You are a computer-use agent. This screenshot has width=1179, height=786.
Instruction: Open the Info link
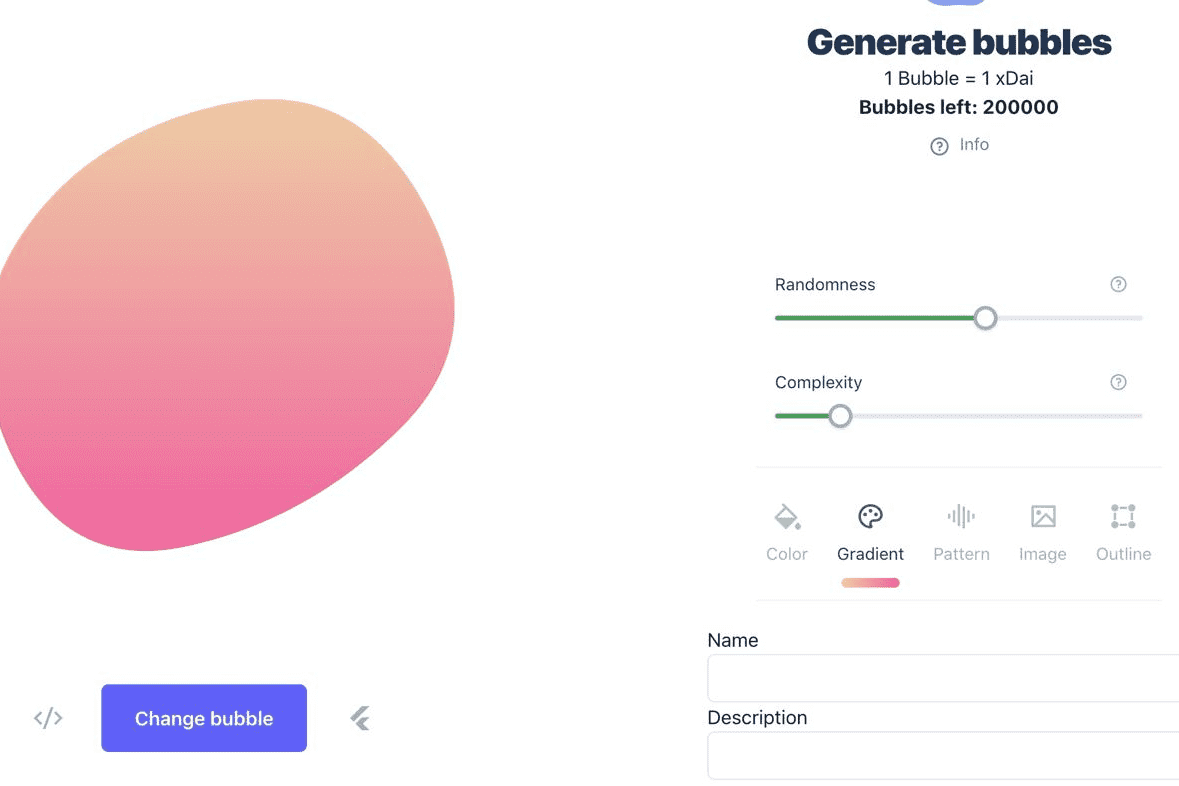point(974,145)
